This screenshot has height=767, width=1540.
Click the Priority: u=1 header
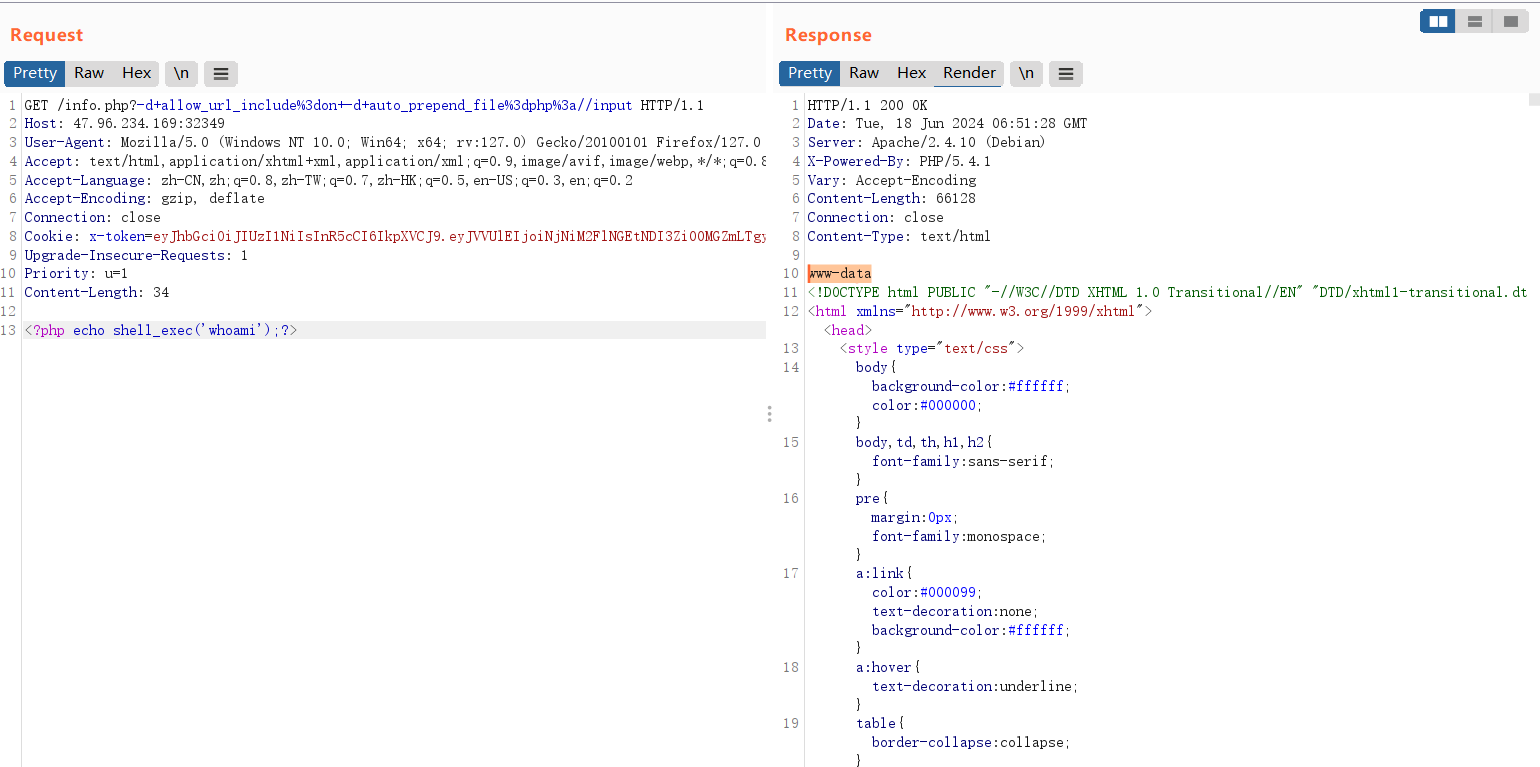point(76,274)
